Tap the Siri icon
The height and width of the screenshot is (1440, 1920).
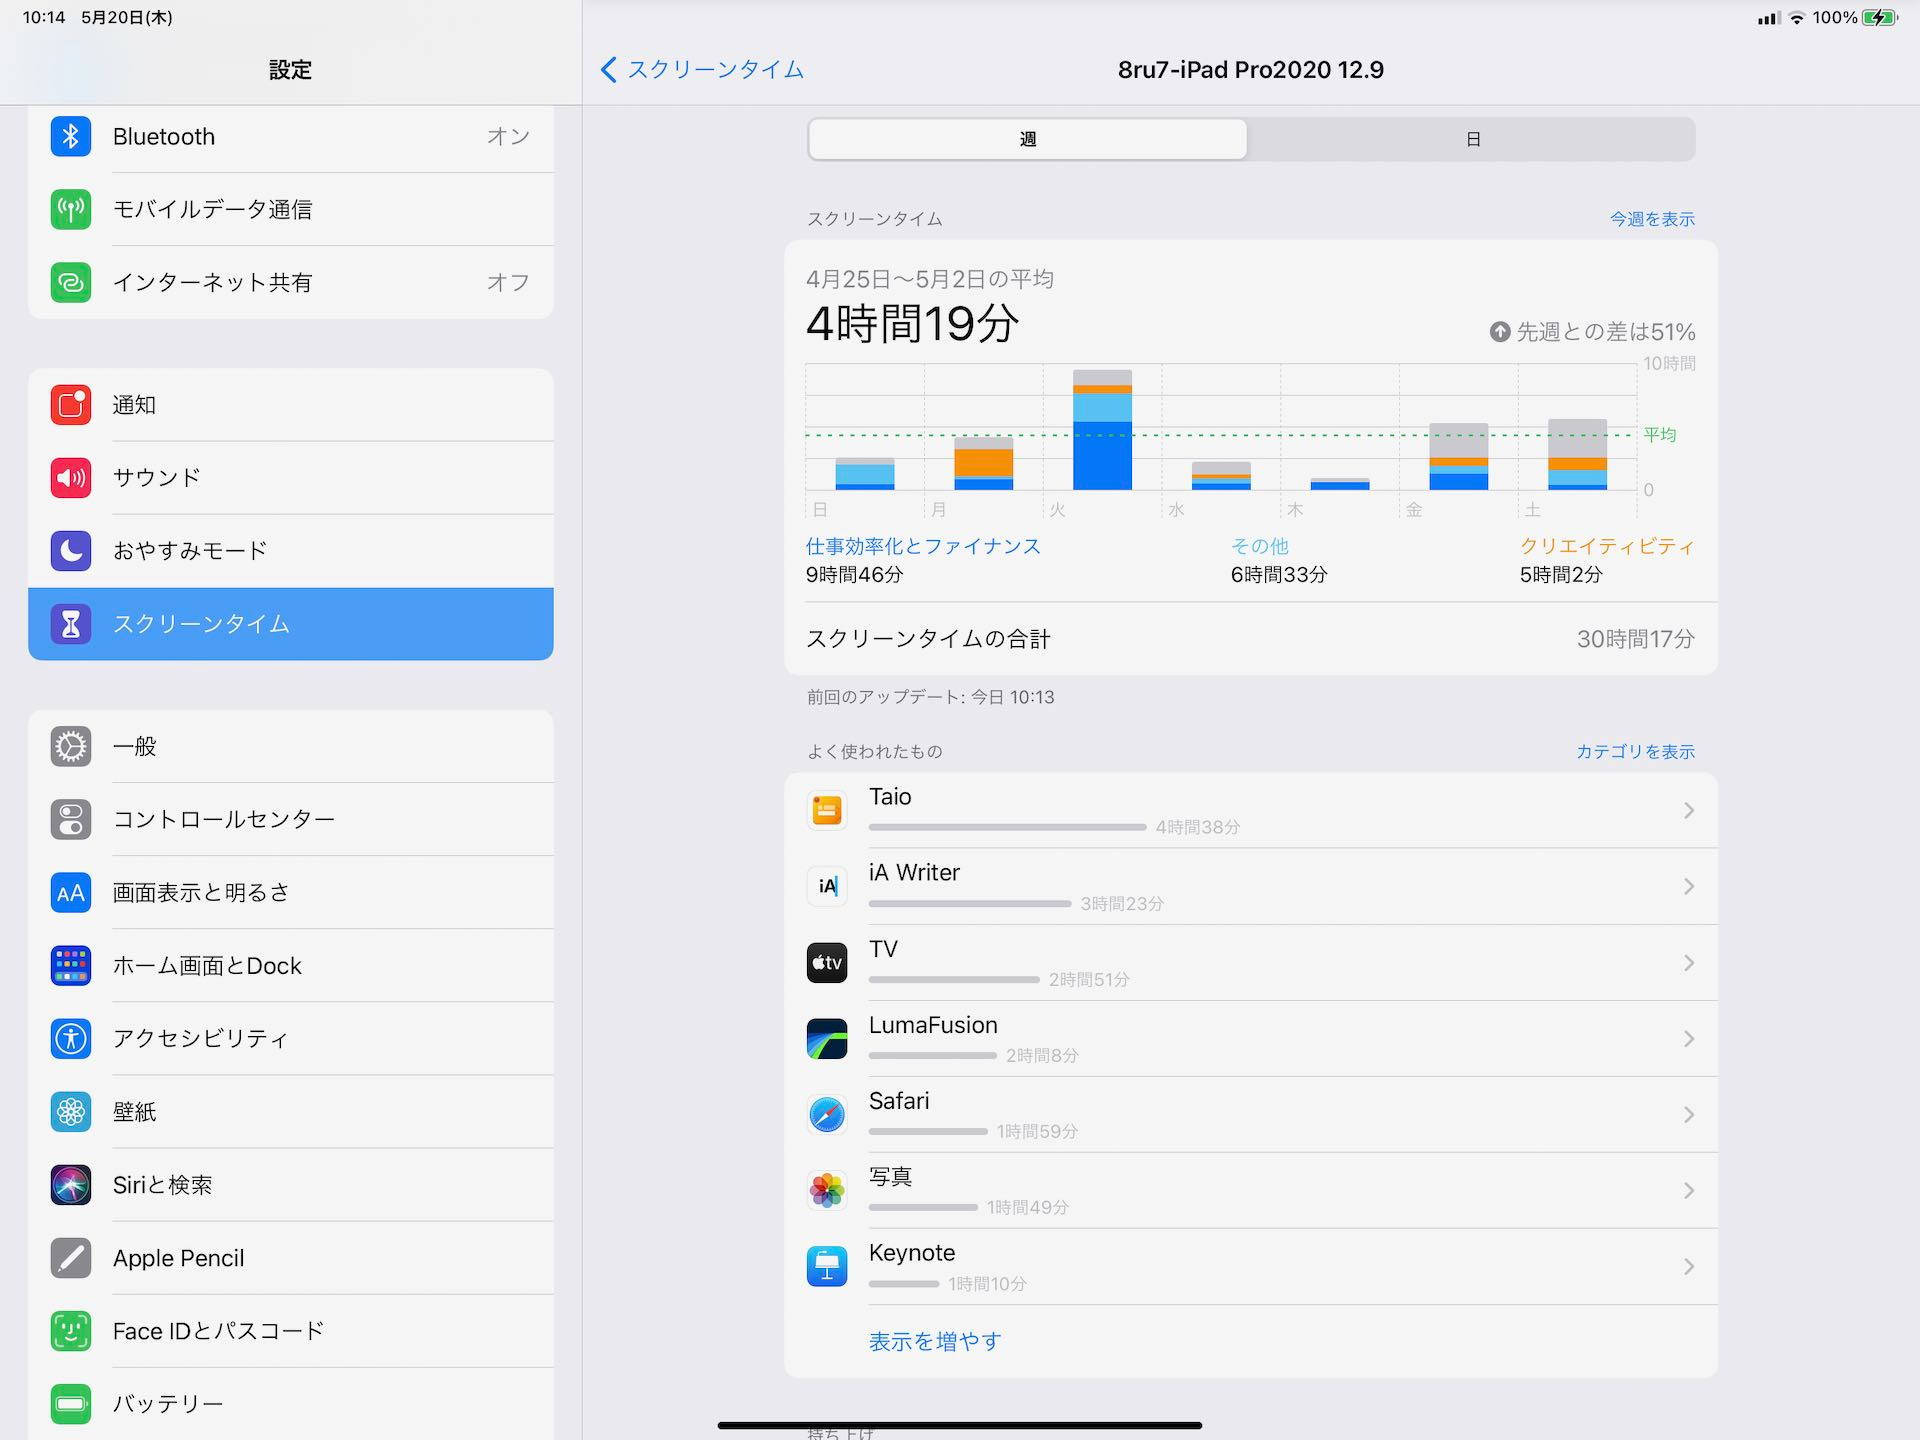(71, 1184)
